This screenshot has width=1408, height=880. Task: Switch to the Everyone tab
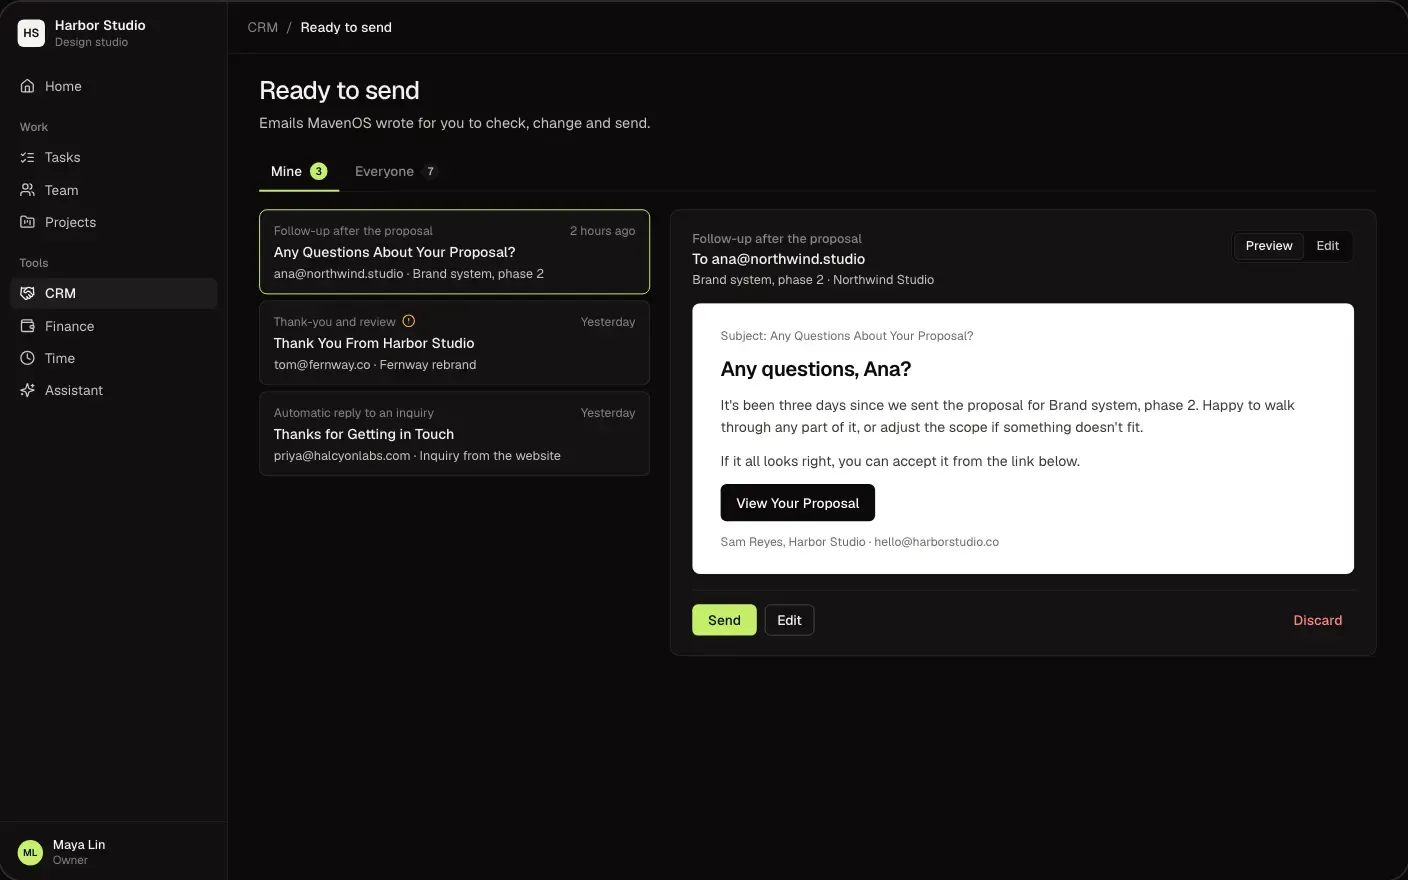tap(395, 171)
